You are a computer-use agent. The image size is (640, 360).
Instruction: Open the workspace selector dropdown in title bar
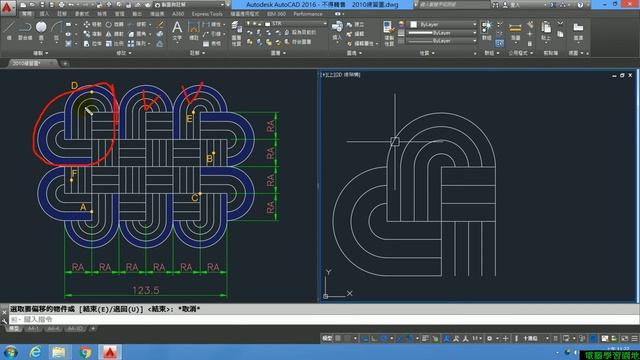190,4
